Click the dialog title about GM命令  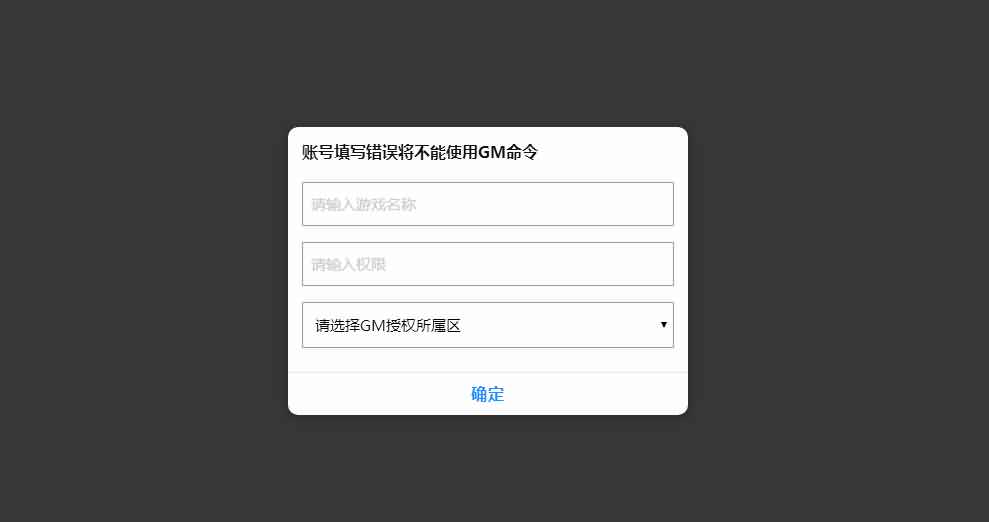(x=419, y=153)
